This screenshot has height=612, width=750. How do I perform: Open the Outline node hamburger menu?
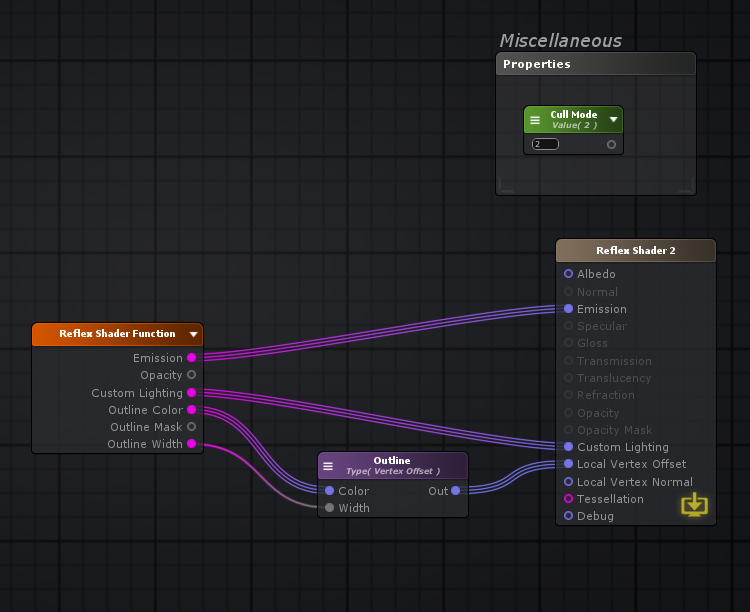click(328, 466)
